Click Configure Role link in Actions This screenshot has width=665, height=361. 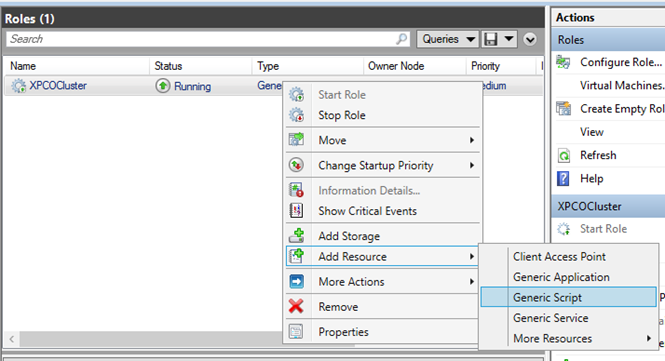(620, 62)
